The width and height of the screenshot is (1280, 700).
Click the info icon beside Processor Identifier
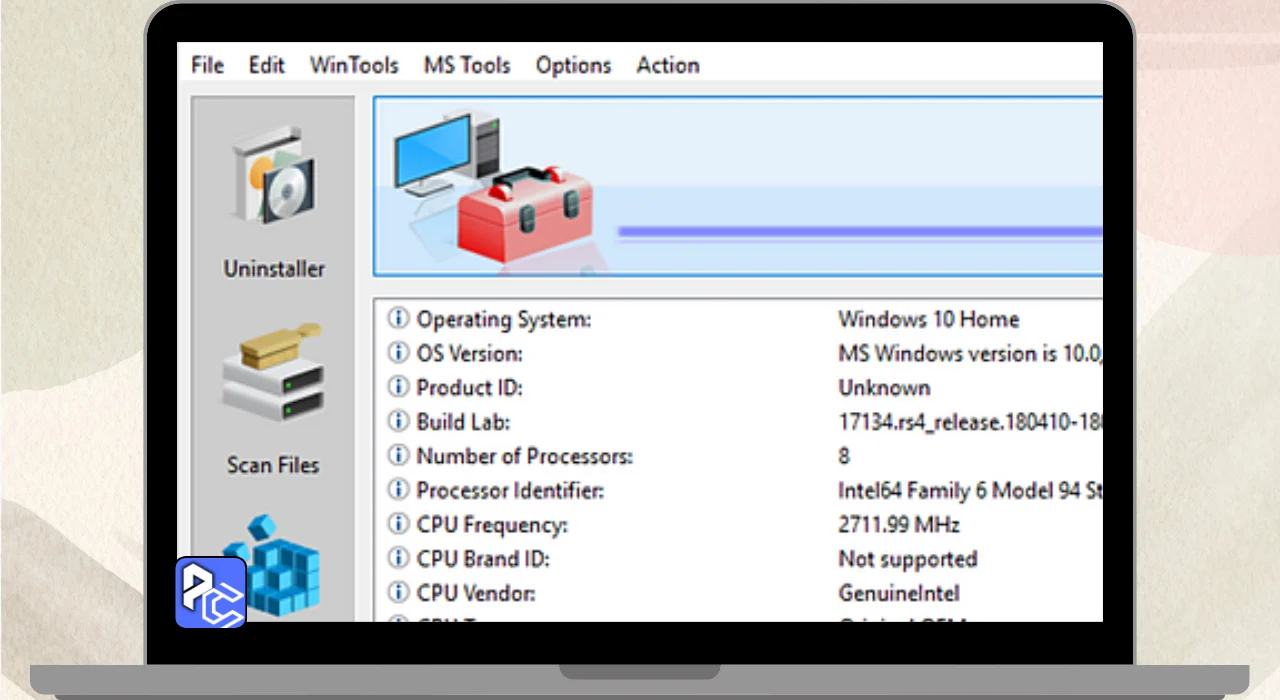pos(399,490)
